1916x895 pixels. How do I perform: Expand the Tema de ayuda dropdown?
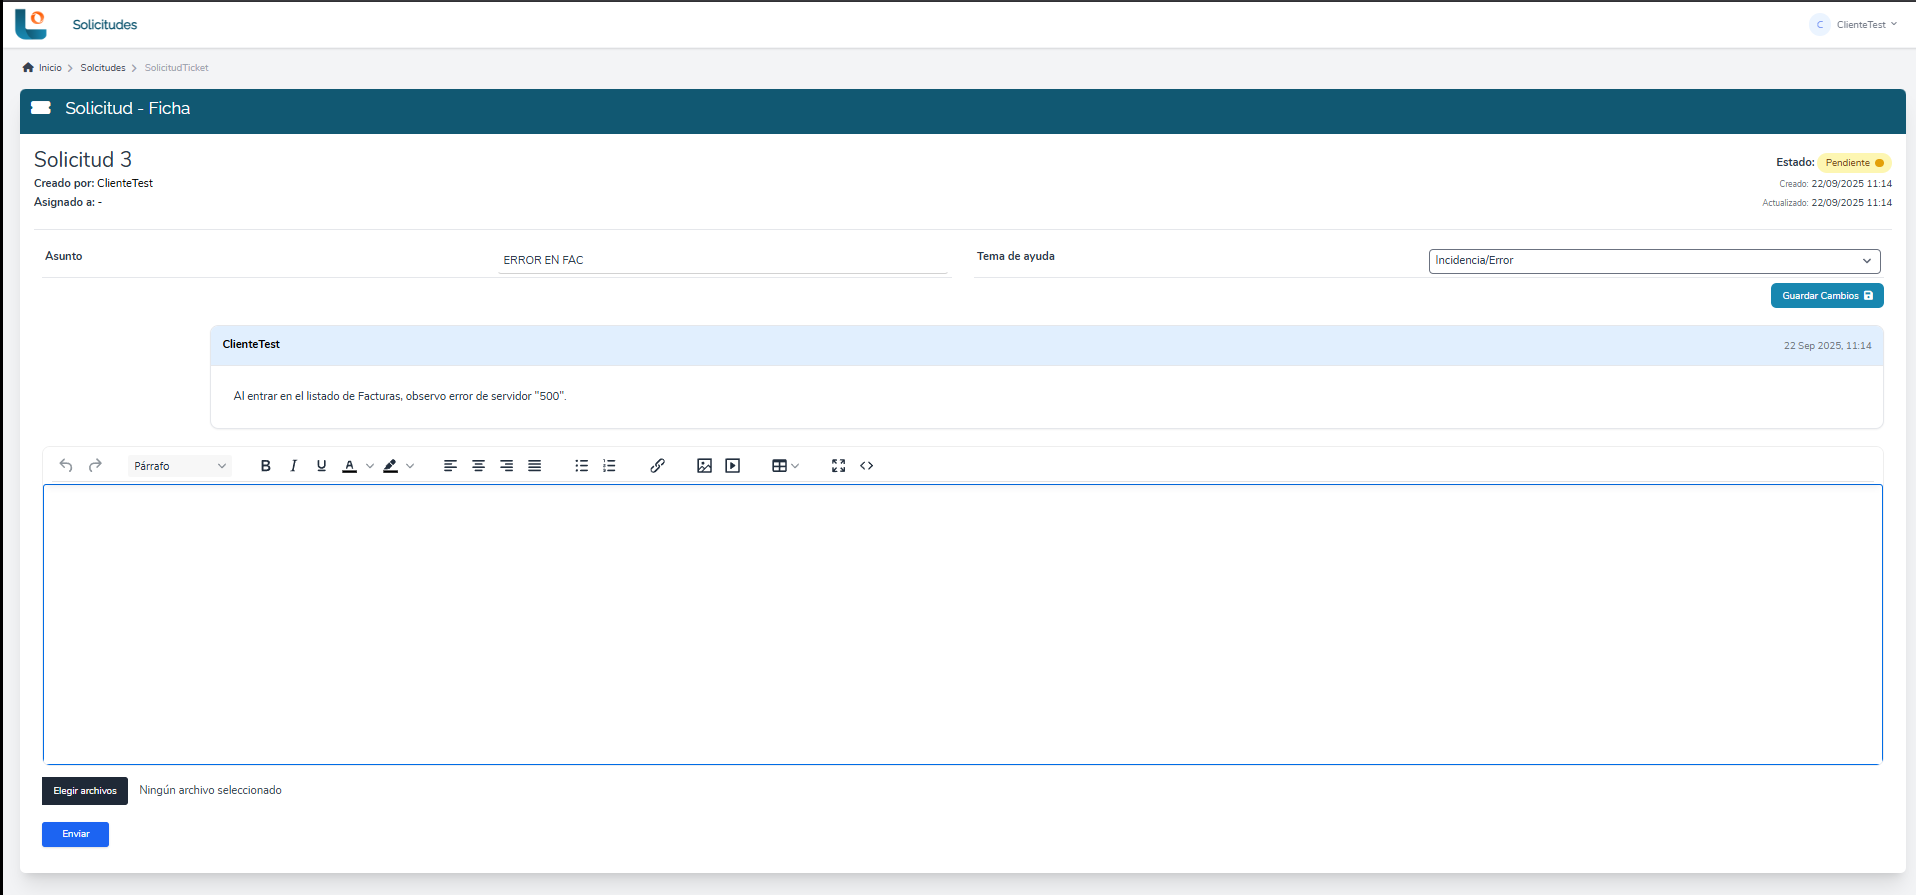tap(1654, 261)
